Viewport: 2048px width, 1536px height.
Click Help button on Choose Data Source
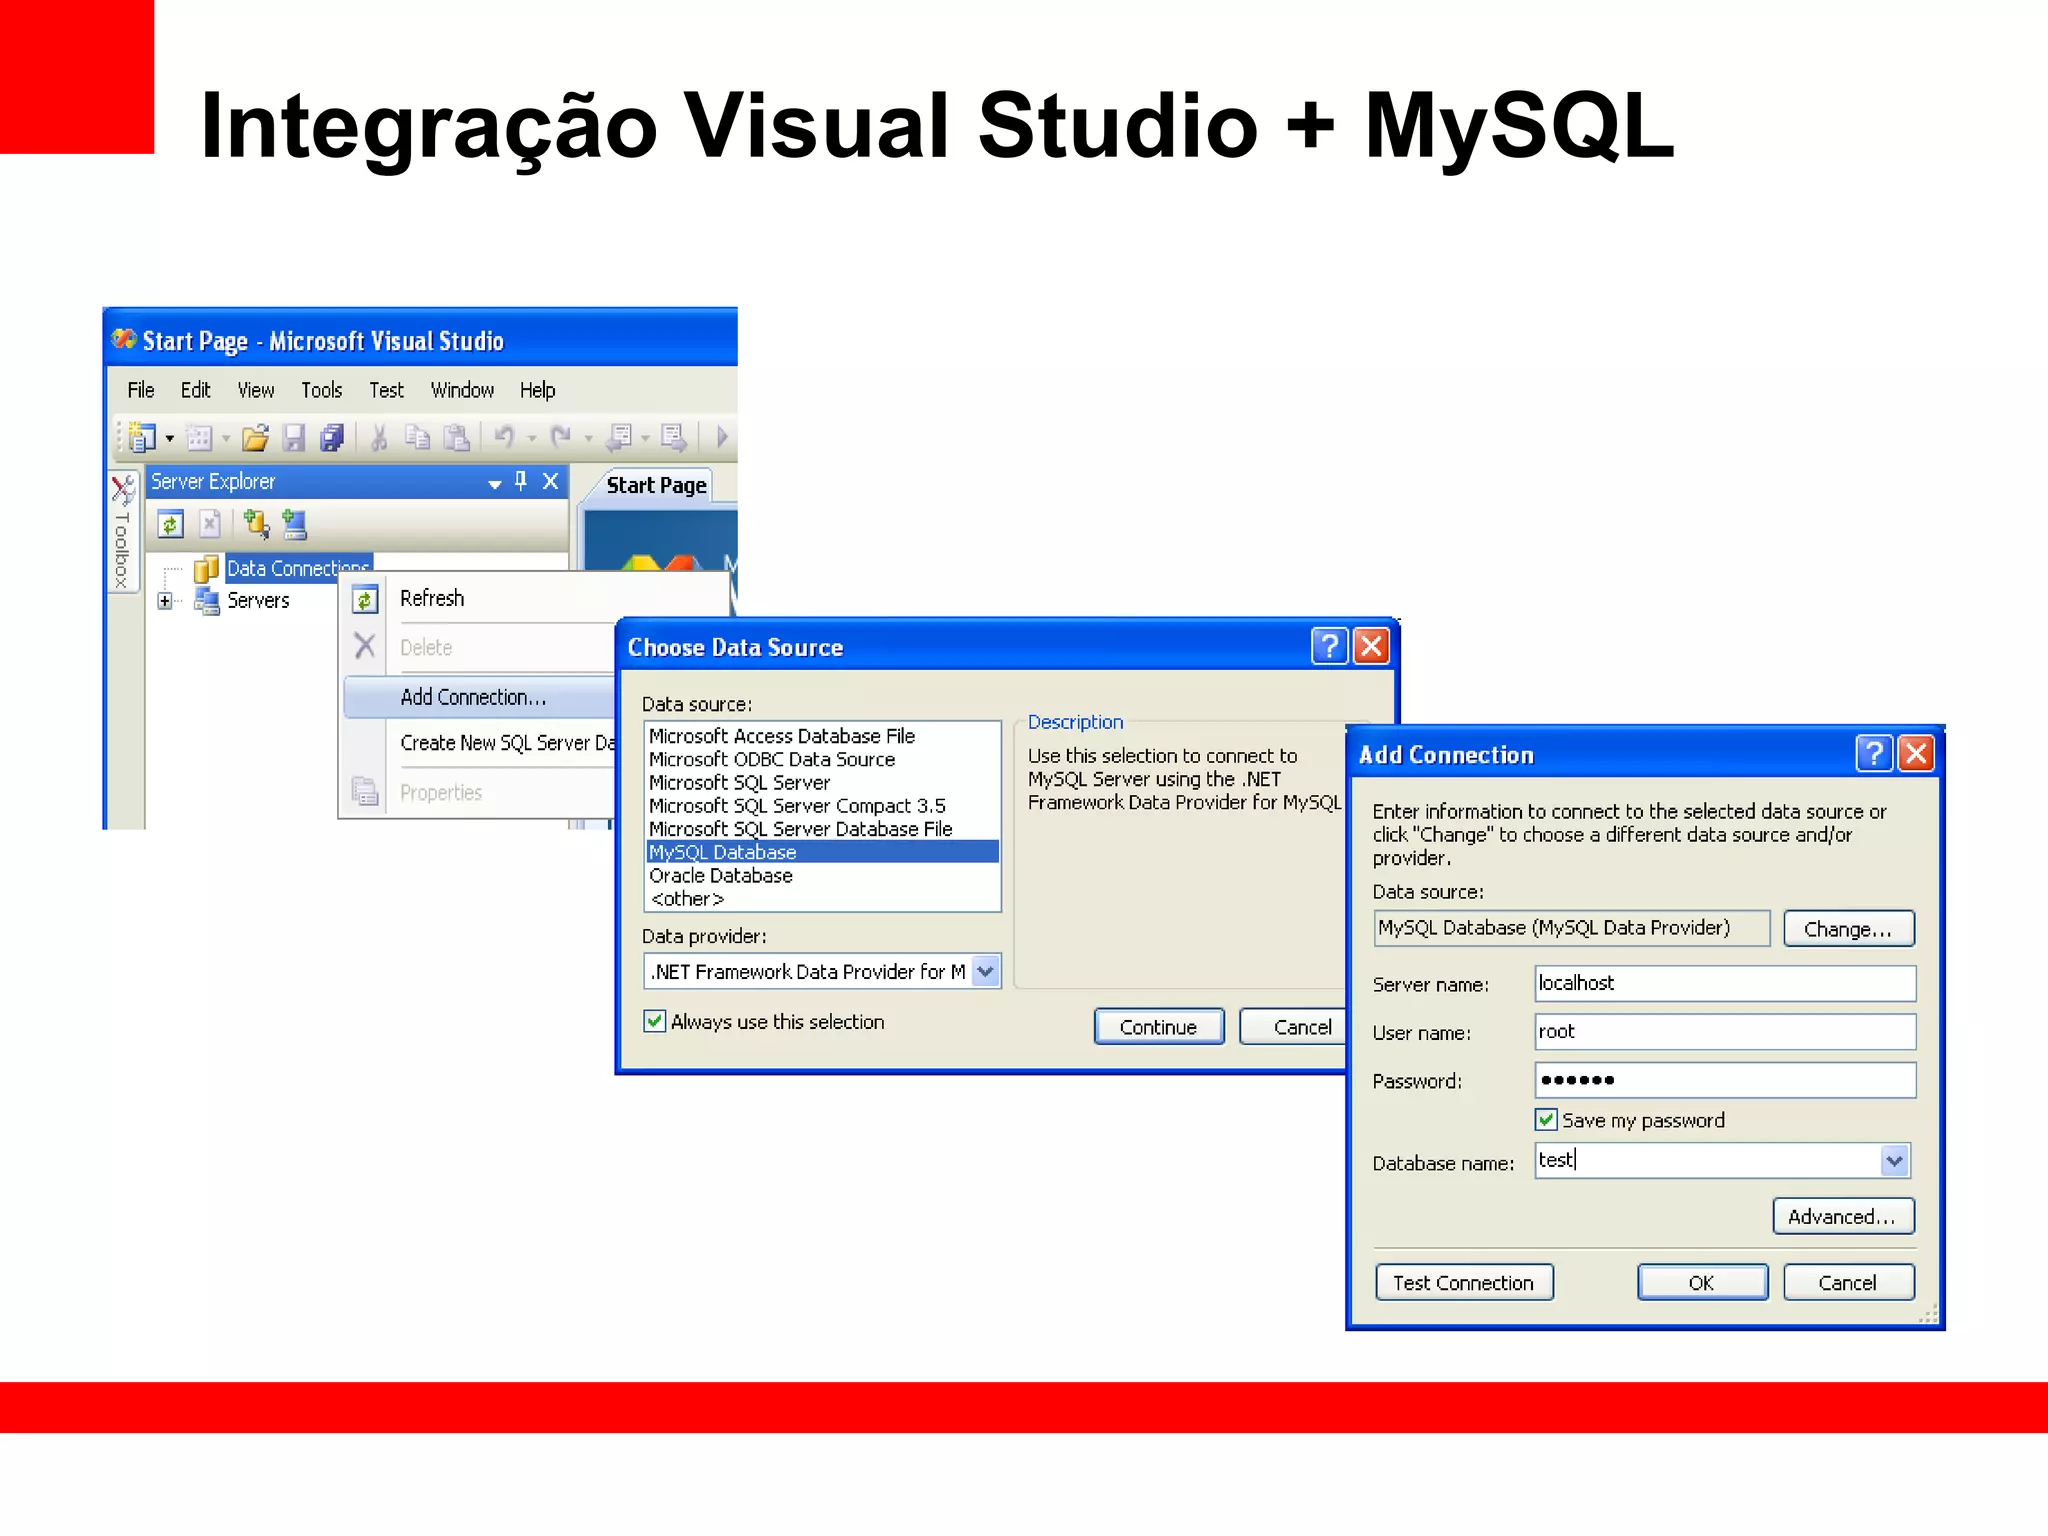[x=1329, y=646]
